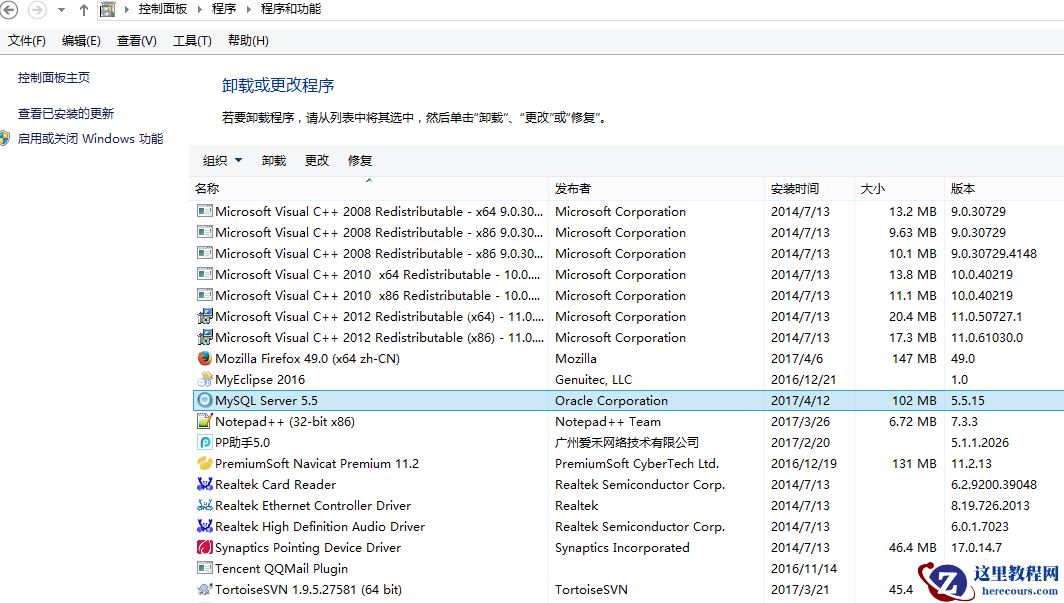Click Navicat Premium icon

tap(204, 463)
